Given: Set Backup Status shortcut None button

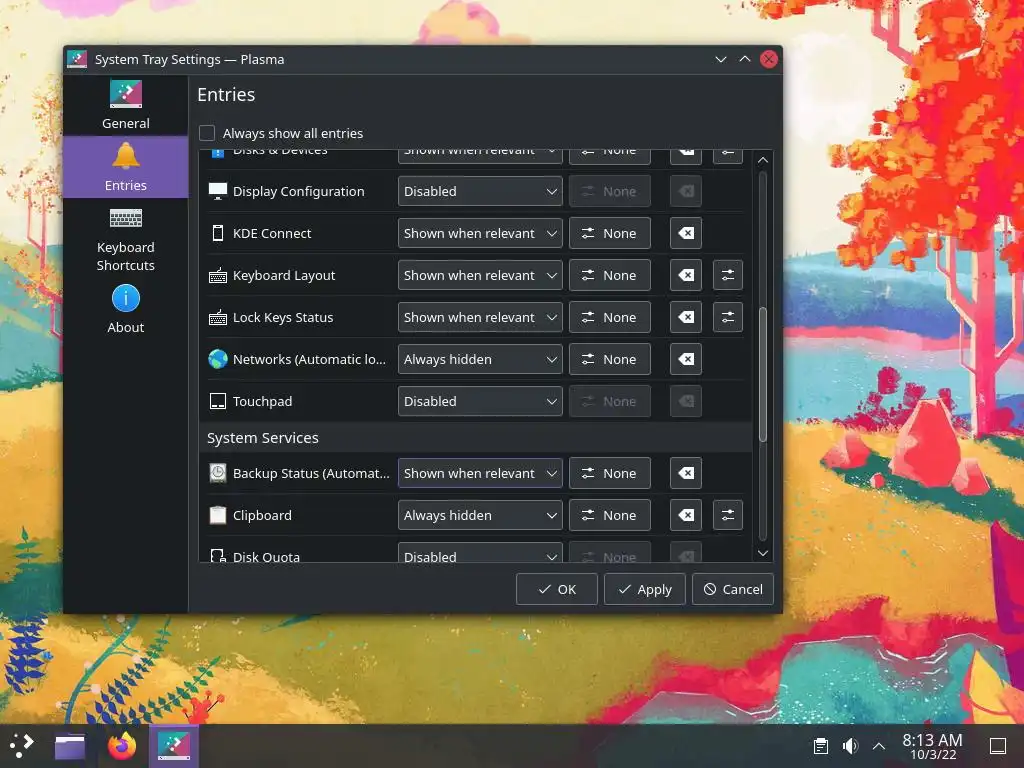Looking at the screenshot, I should coord(610,473).
